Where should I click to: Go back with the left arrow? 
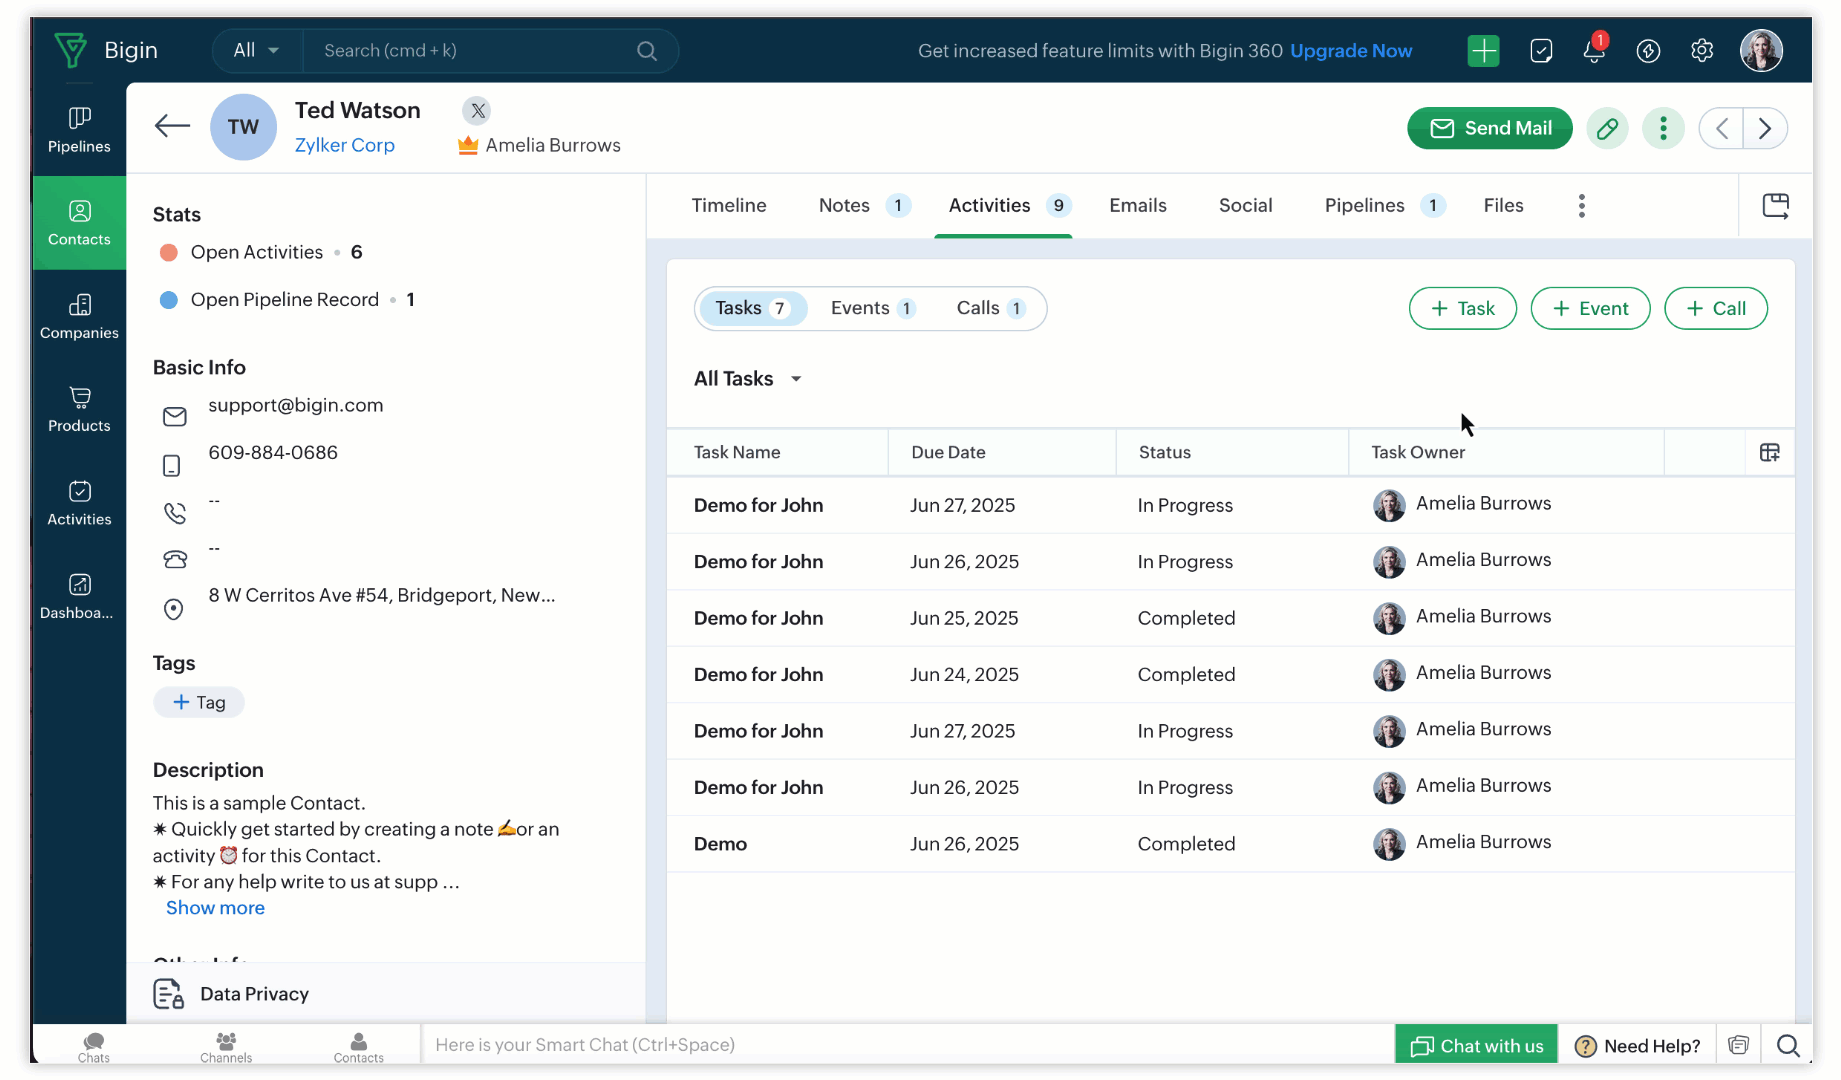[172, 126]
